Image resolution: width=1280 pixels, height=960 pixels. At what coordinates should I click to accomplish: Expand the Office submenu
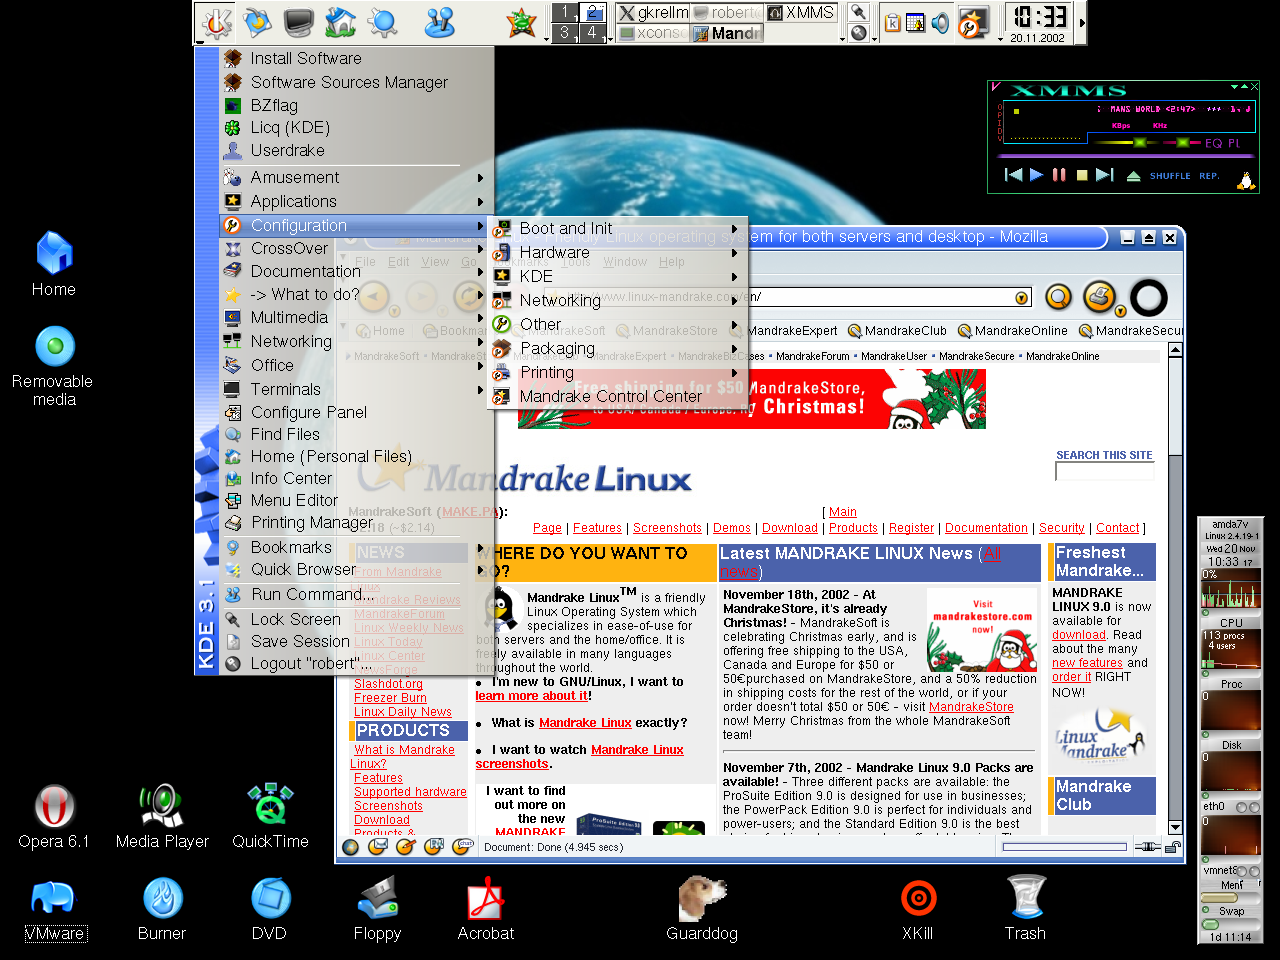click(x=356, y=365)
